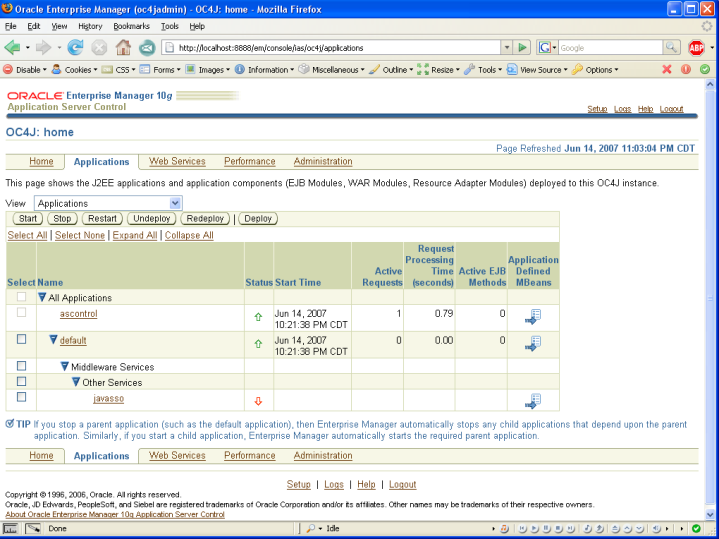The image size is (719, 539).
Task: Go back with the green Back arrow
Action: tap(12, 47)
